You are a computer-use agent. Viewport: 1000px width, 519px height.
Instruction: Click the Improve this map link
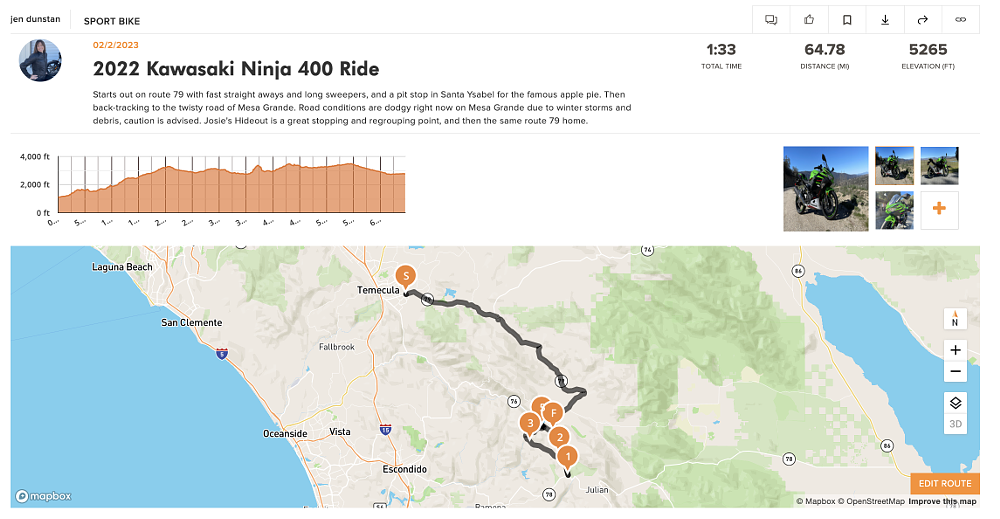coord(942,501)
